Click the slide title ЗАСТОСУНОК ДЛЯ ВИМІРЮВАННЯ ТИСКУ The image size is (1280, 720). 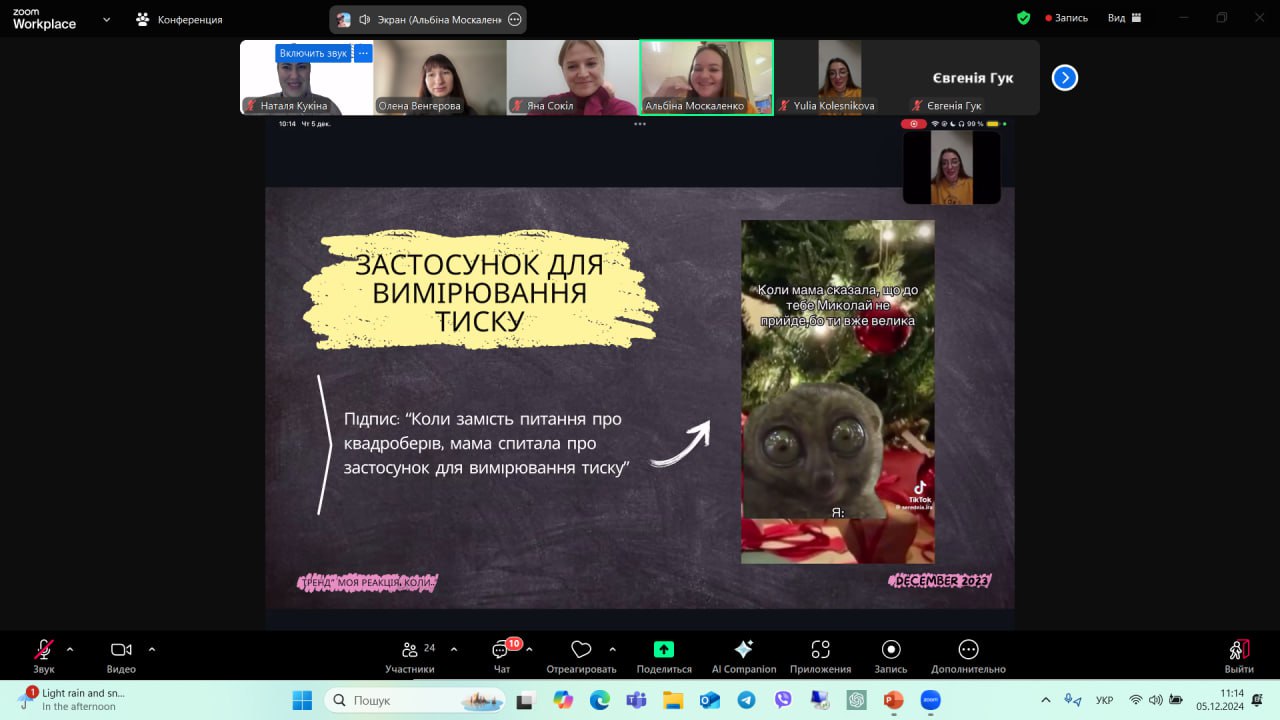tap(480, 292)
